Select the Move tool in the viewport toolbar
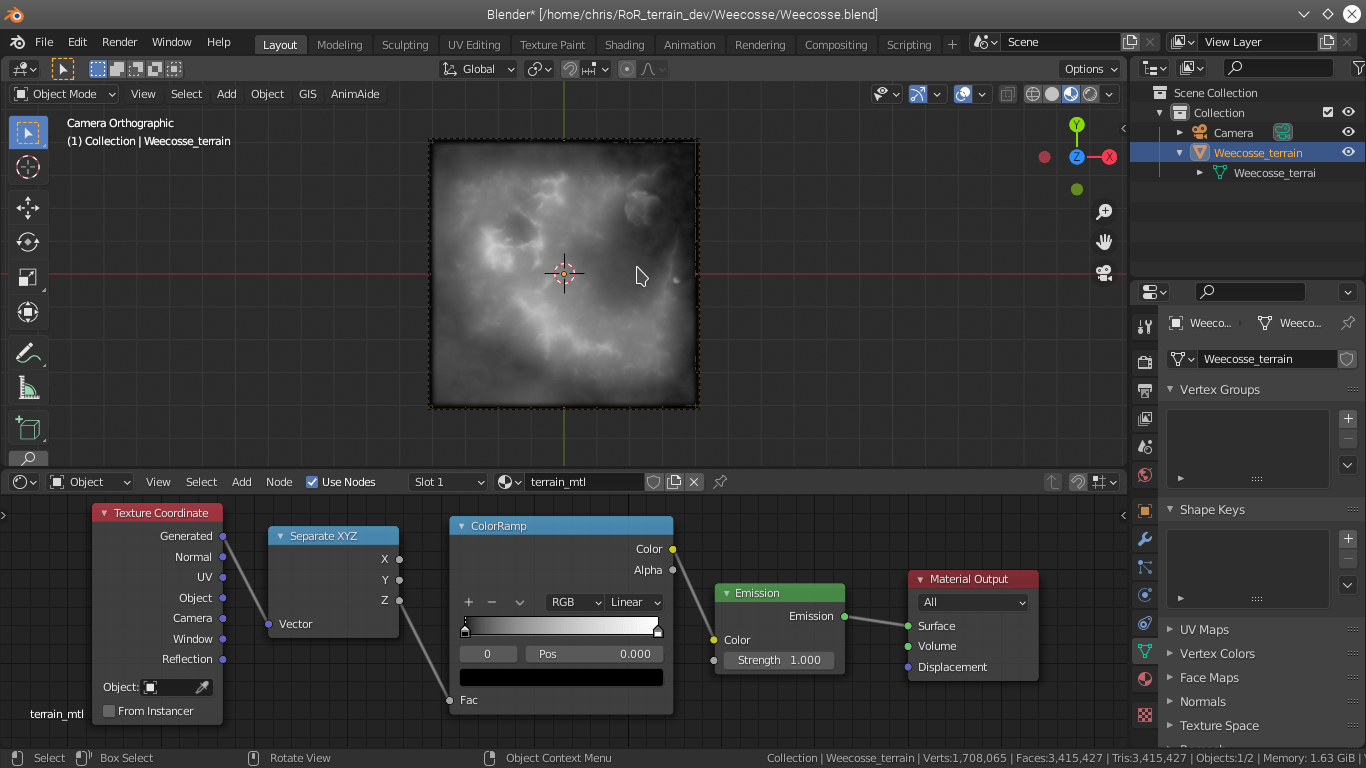The height and width of the screenshot is (768, 1366). point(27,207)
